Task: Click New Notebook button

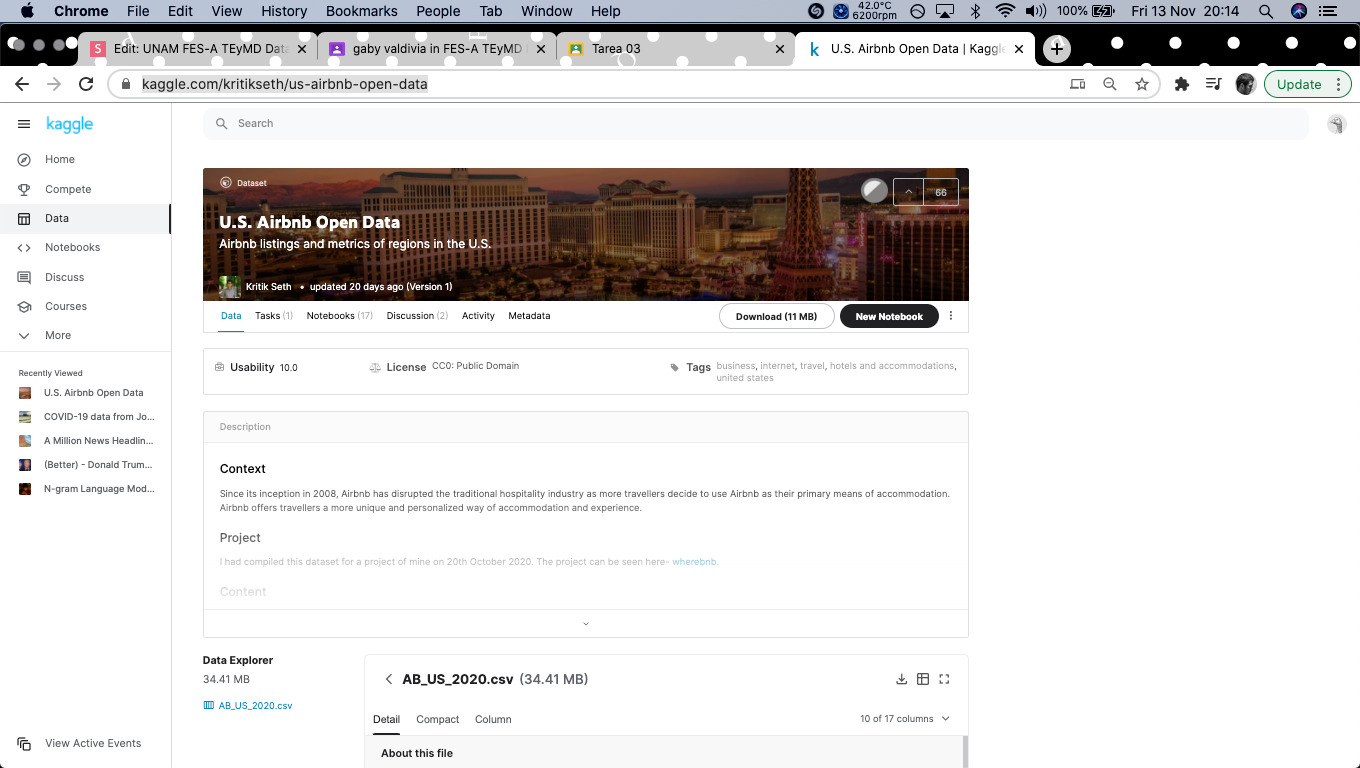Action: click(x=889, y=316)
